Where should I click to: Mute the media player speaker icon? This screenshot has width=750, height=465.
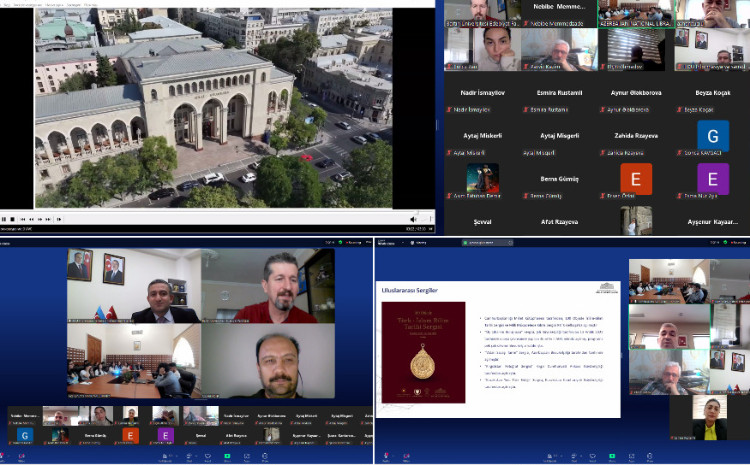[x=413, y=218]
